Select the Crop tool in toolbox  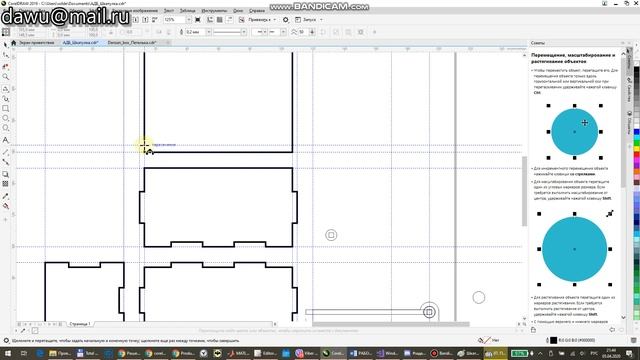[x=5, y=66]
